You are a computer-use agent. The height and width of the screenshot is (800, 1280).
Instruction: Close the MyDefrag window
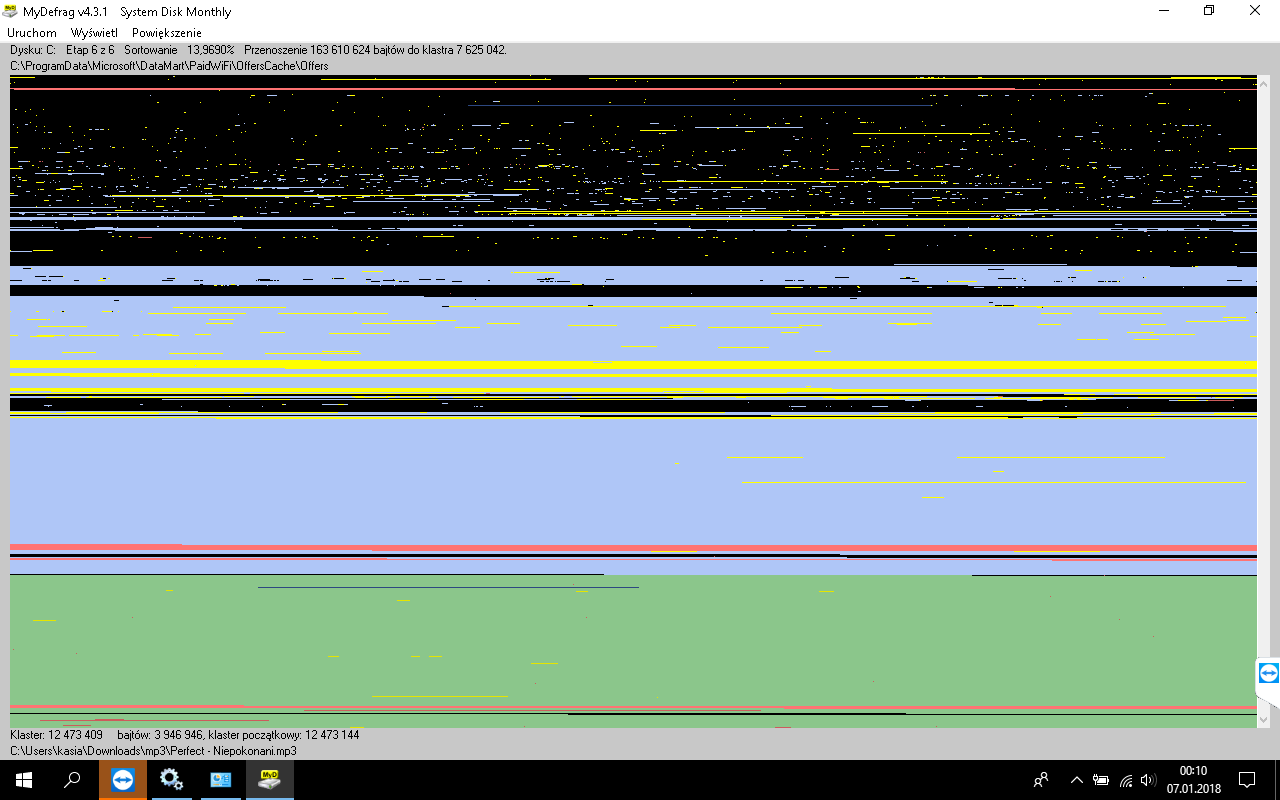click(1255, 11)
